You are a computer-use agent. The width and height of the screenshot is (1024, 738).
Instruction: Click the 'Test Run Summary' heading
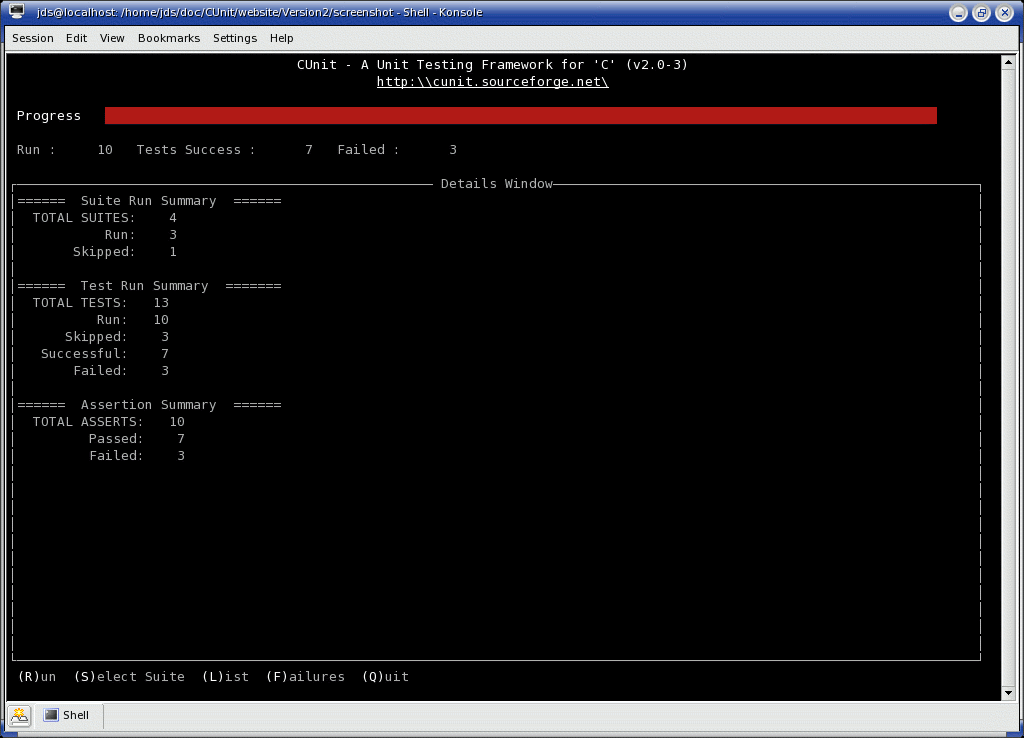(144, 285)
